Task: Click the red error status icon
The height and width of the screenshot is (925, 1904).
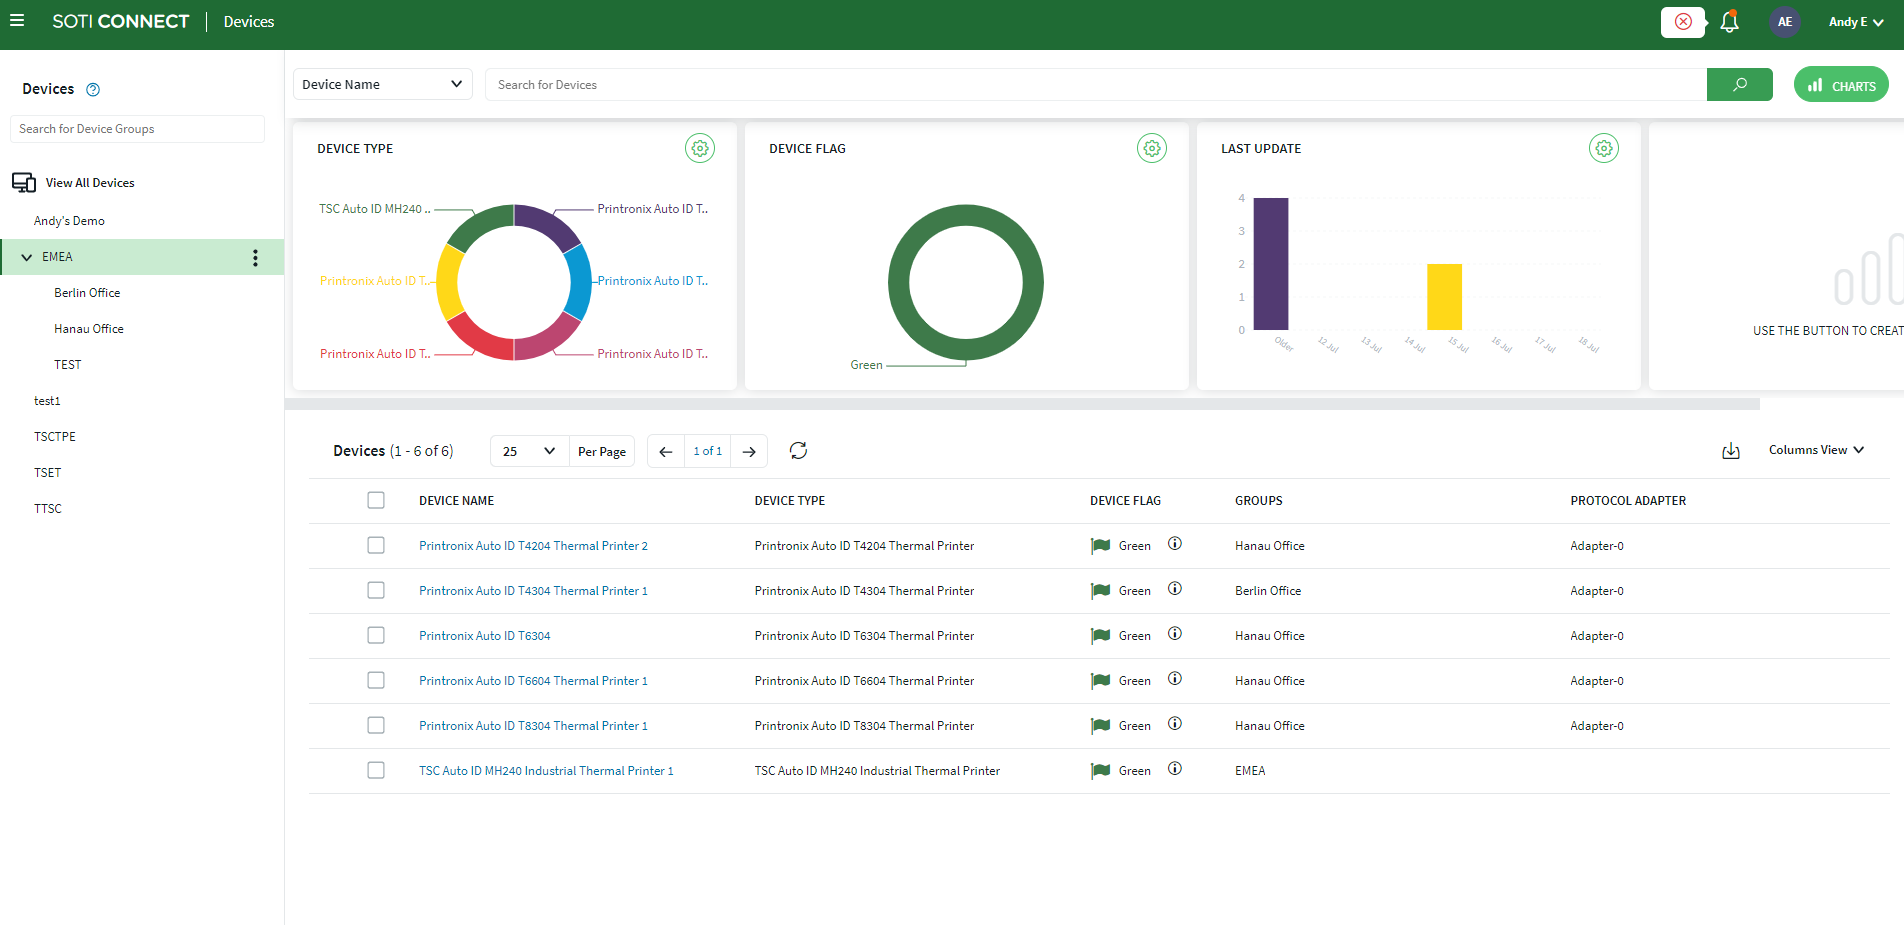Action: [x=1683, y=22]
